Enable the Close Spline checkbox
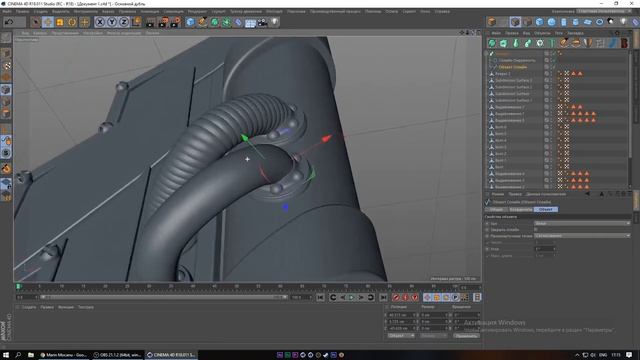 pyautogui.click(x=536, y=229)
